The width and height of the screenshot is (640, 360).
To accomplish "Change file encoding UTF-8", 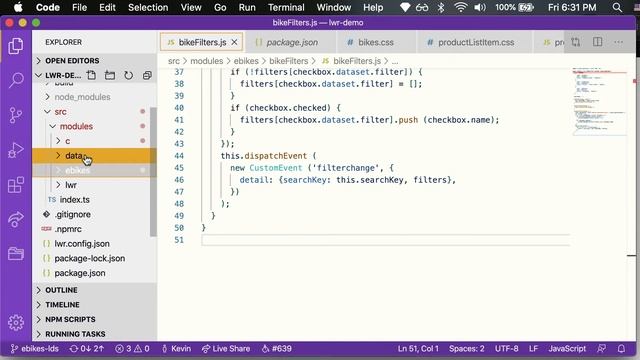I will pos(507,349).
